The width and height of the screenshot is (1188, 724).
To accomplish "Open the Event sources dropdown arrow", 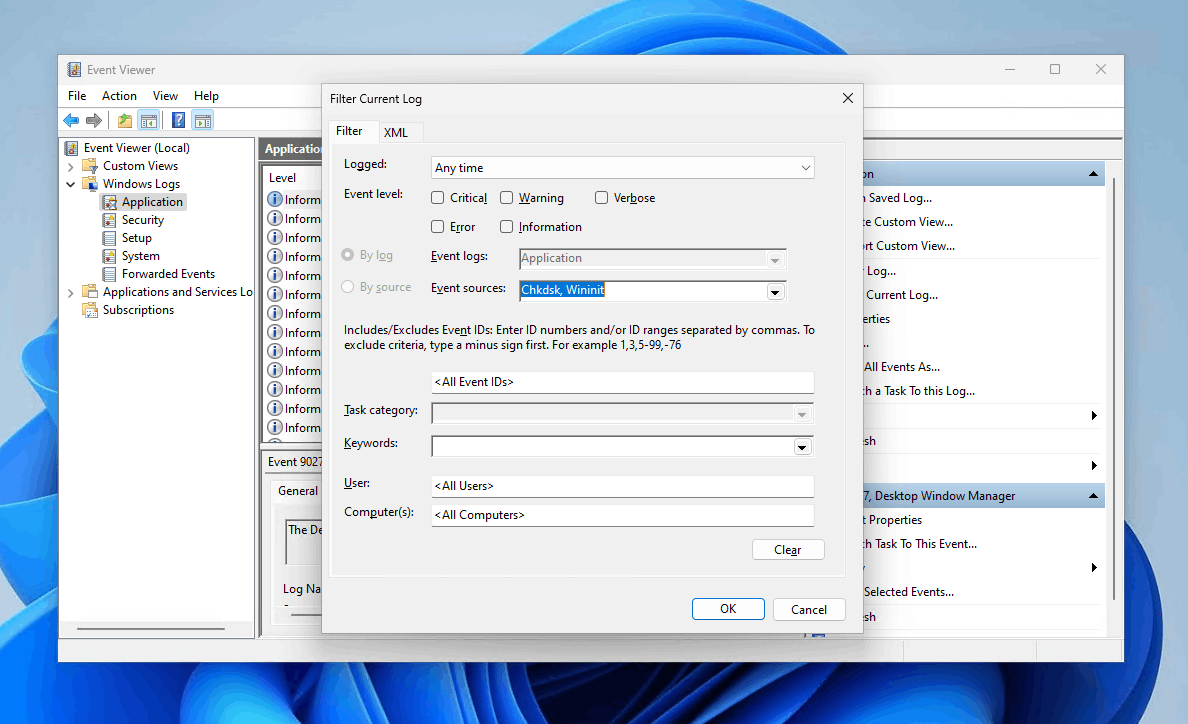I will [x=774, y=292].
